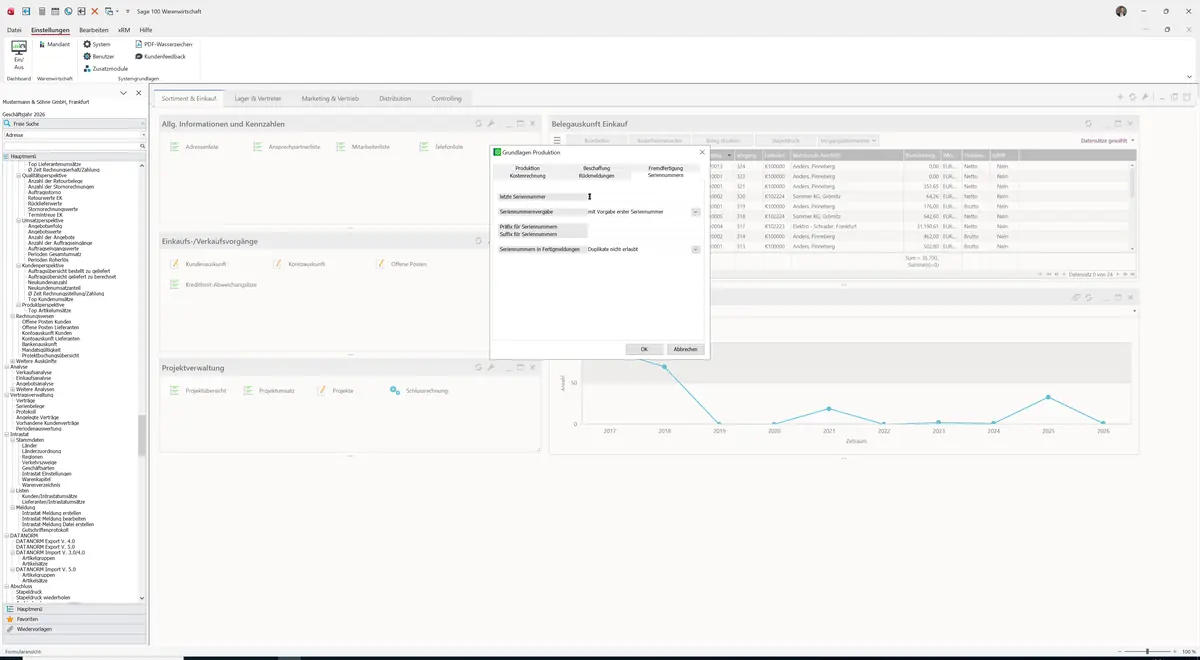The width and height of the screenshot is (1200, 660).
Task: Open Kontoauskunft shortcut
Action: point(300,264)
